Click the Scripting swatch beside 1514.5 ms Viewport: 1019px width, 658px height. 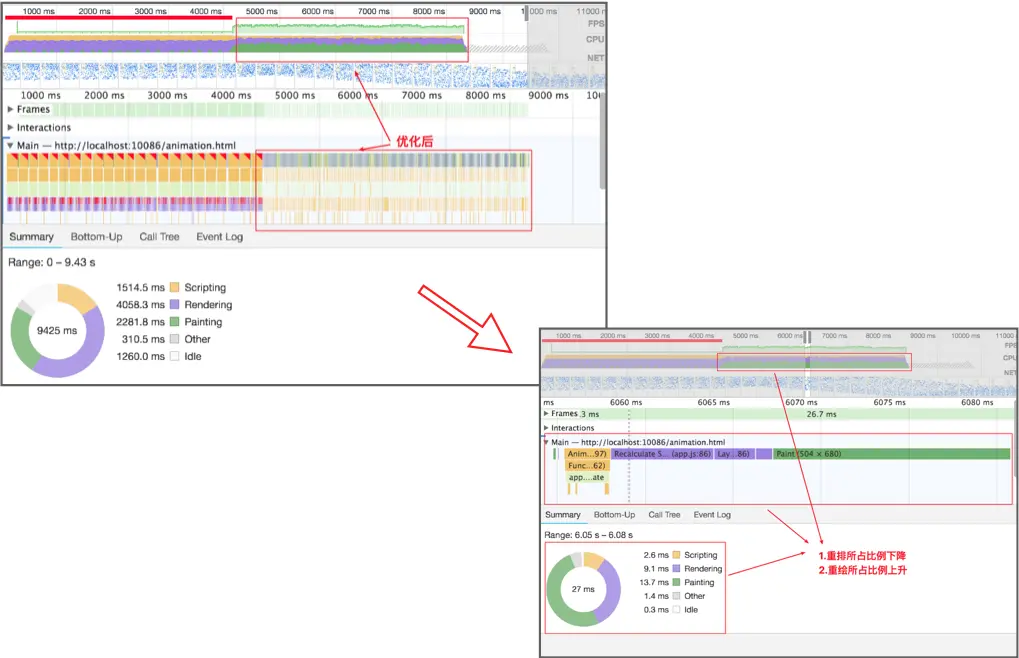coord(174,287)
